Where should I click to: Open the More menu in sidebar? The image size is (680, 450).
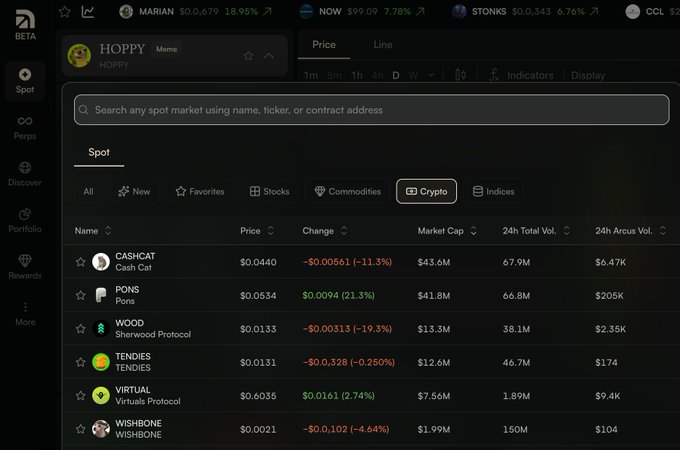(25, 314)
